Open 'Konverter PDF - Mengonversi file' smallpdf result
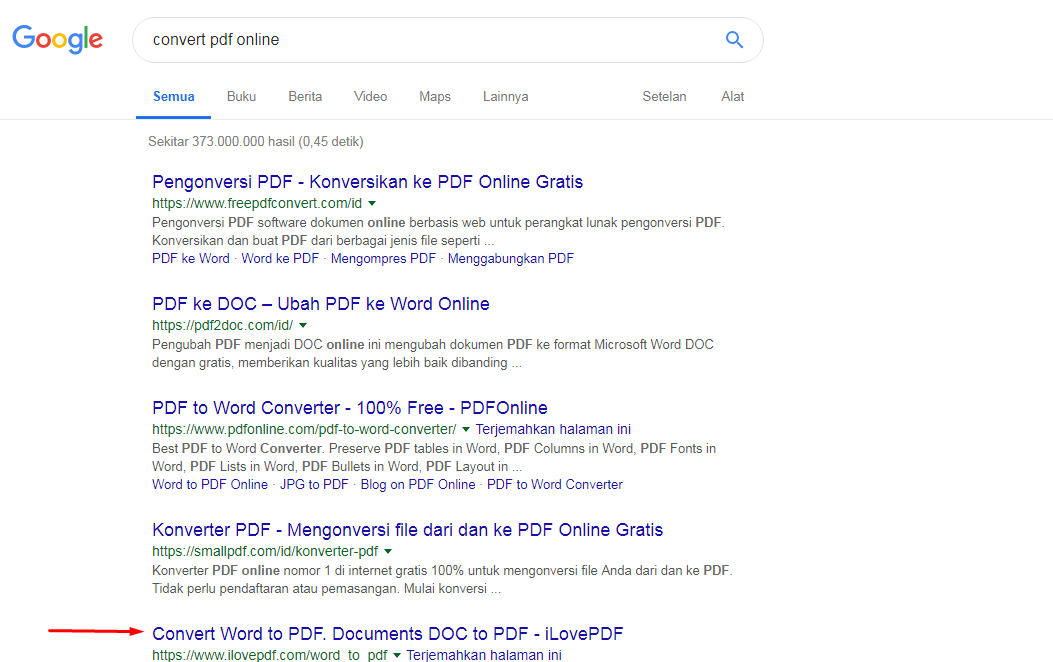Image resolution: width=1053 pixels, height=662 pixels. 407,530
